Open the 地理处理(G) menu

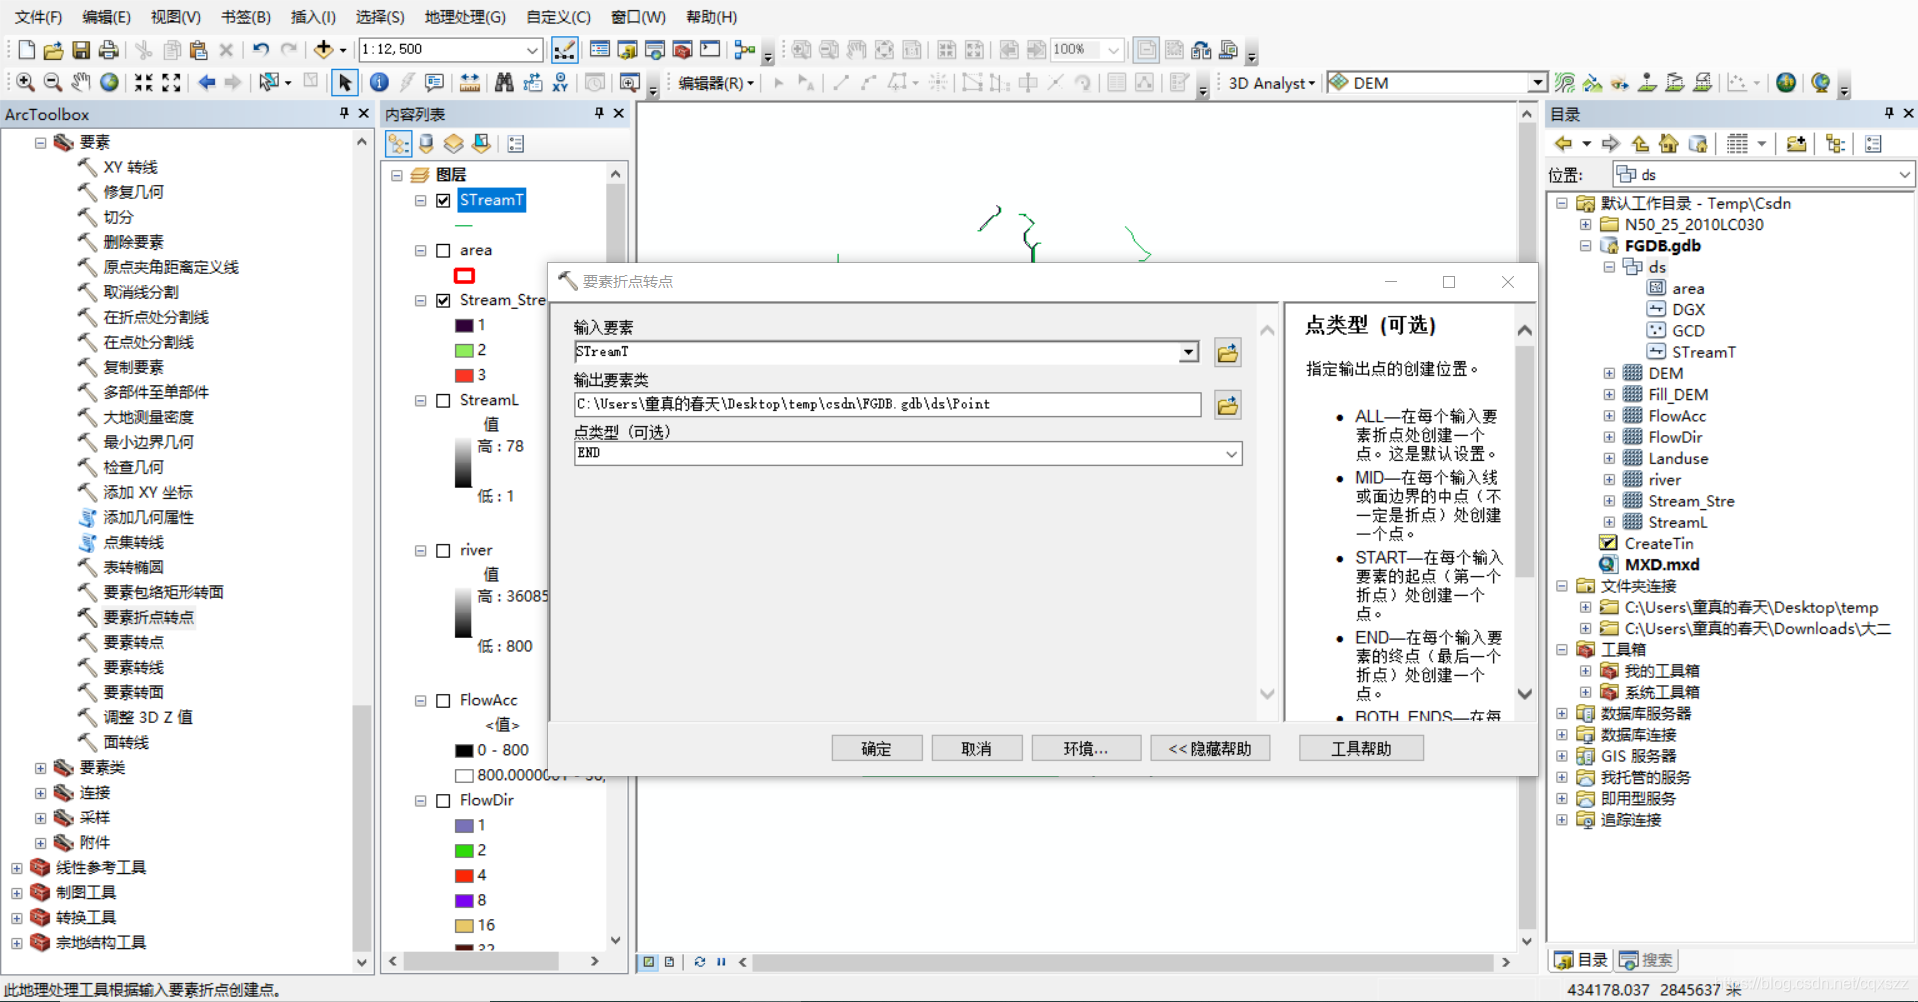click(x=465, y=17)
